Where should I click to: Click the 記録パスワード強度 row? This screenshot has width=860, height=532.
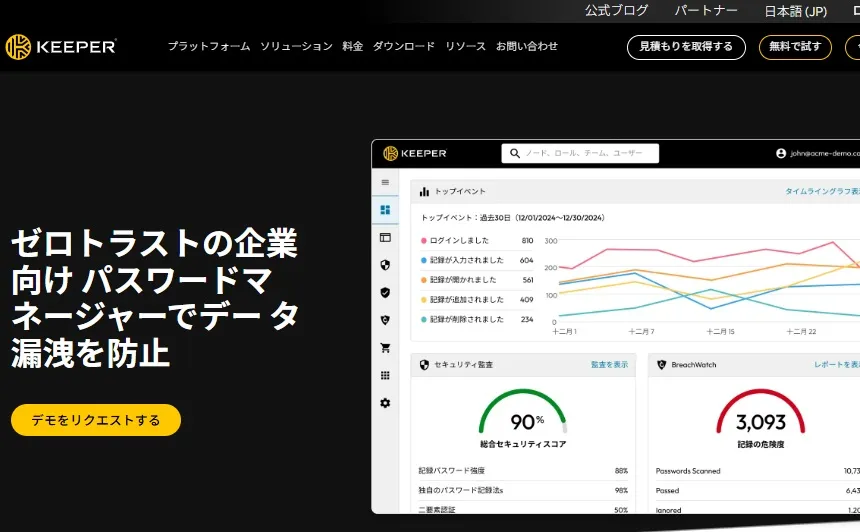click(523, 471)
